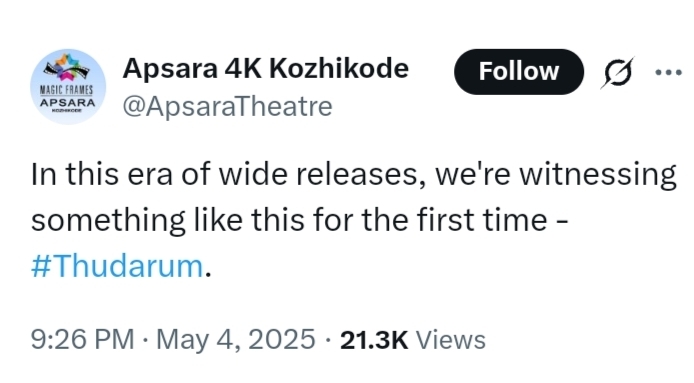Click the tweet line starting "In this era"
Image resolution: width=694 pixels, height=383 pixels.
coord(354,174)
